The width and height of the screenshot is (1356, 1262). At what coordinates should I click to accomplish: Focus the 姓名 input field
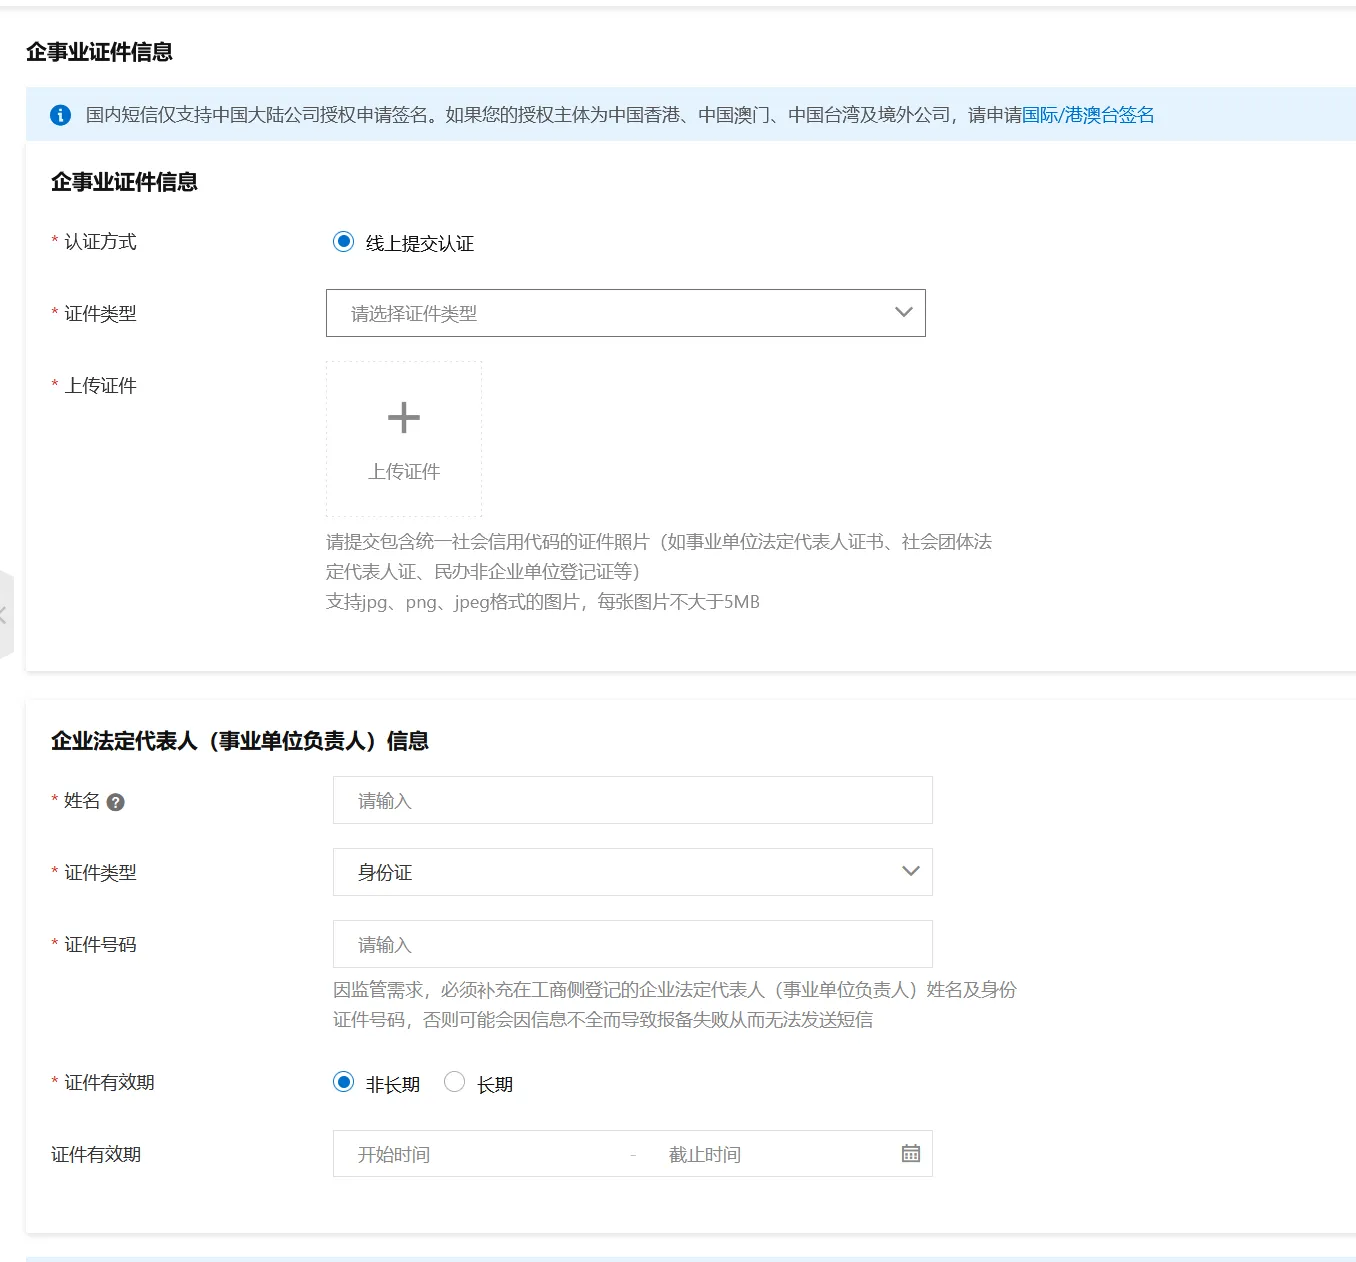(x=633, y=800)
